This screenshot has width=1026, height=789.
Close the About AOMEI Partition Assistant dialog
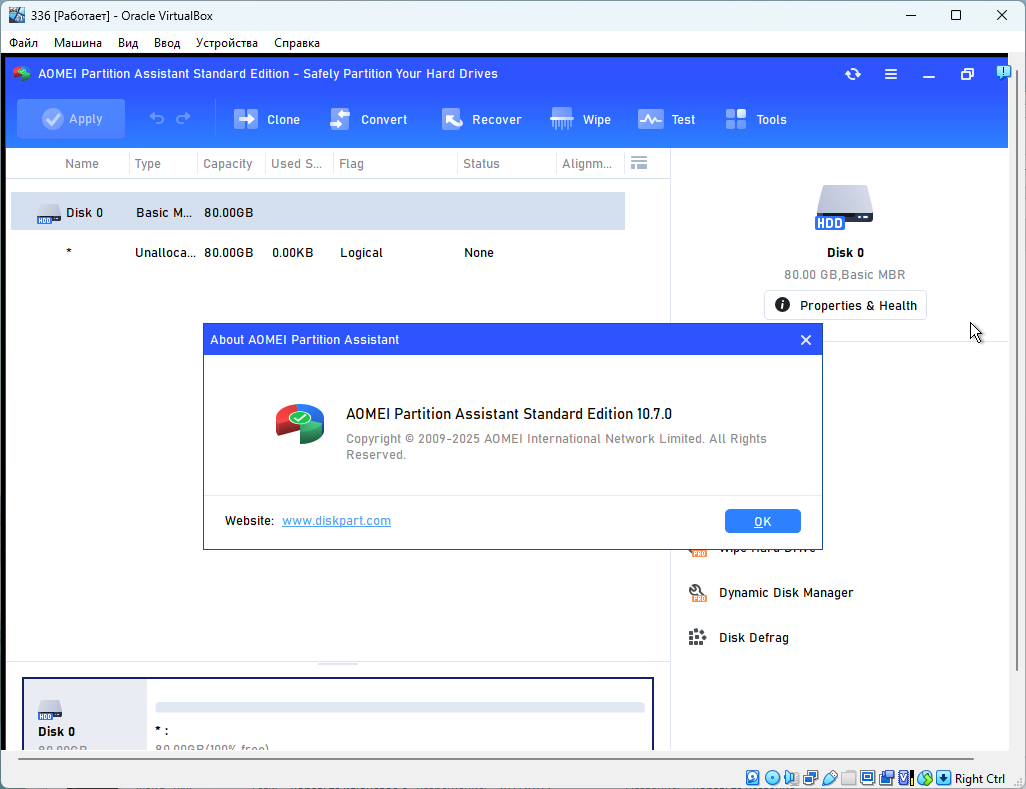(805, 340)
